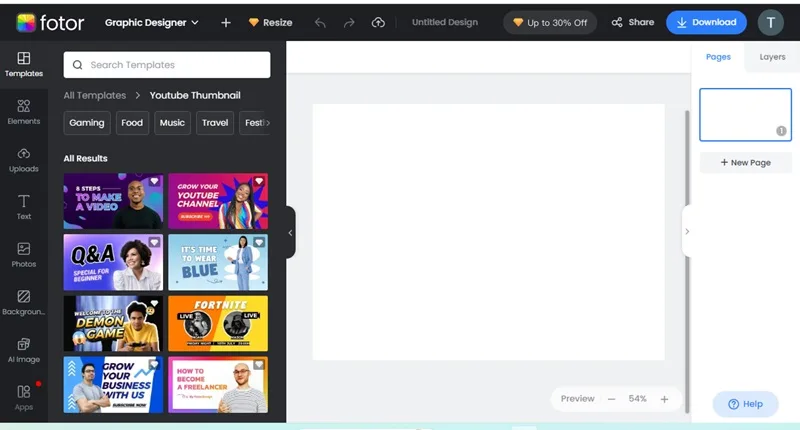Click the zoom in plus button

664,399
